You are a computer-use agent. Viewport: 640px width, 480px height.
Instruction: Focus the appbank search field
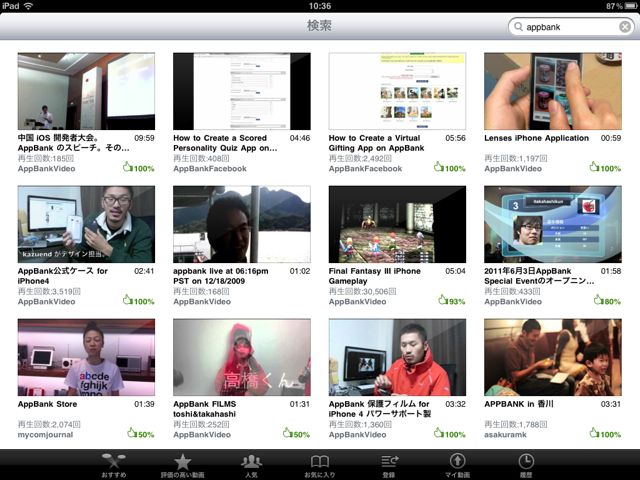(x=571, y=27)
